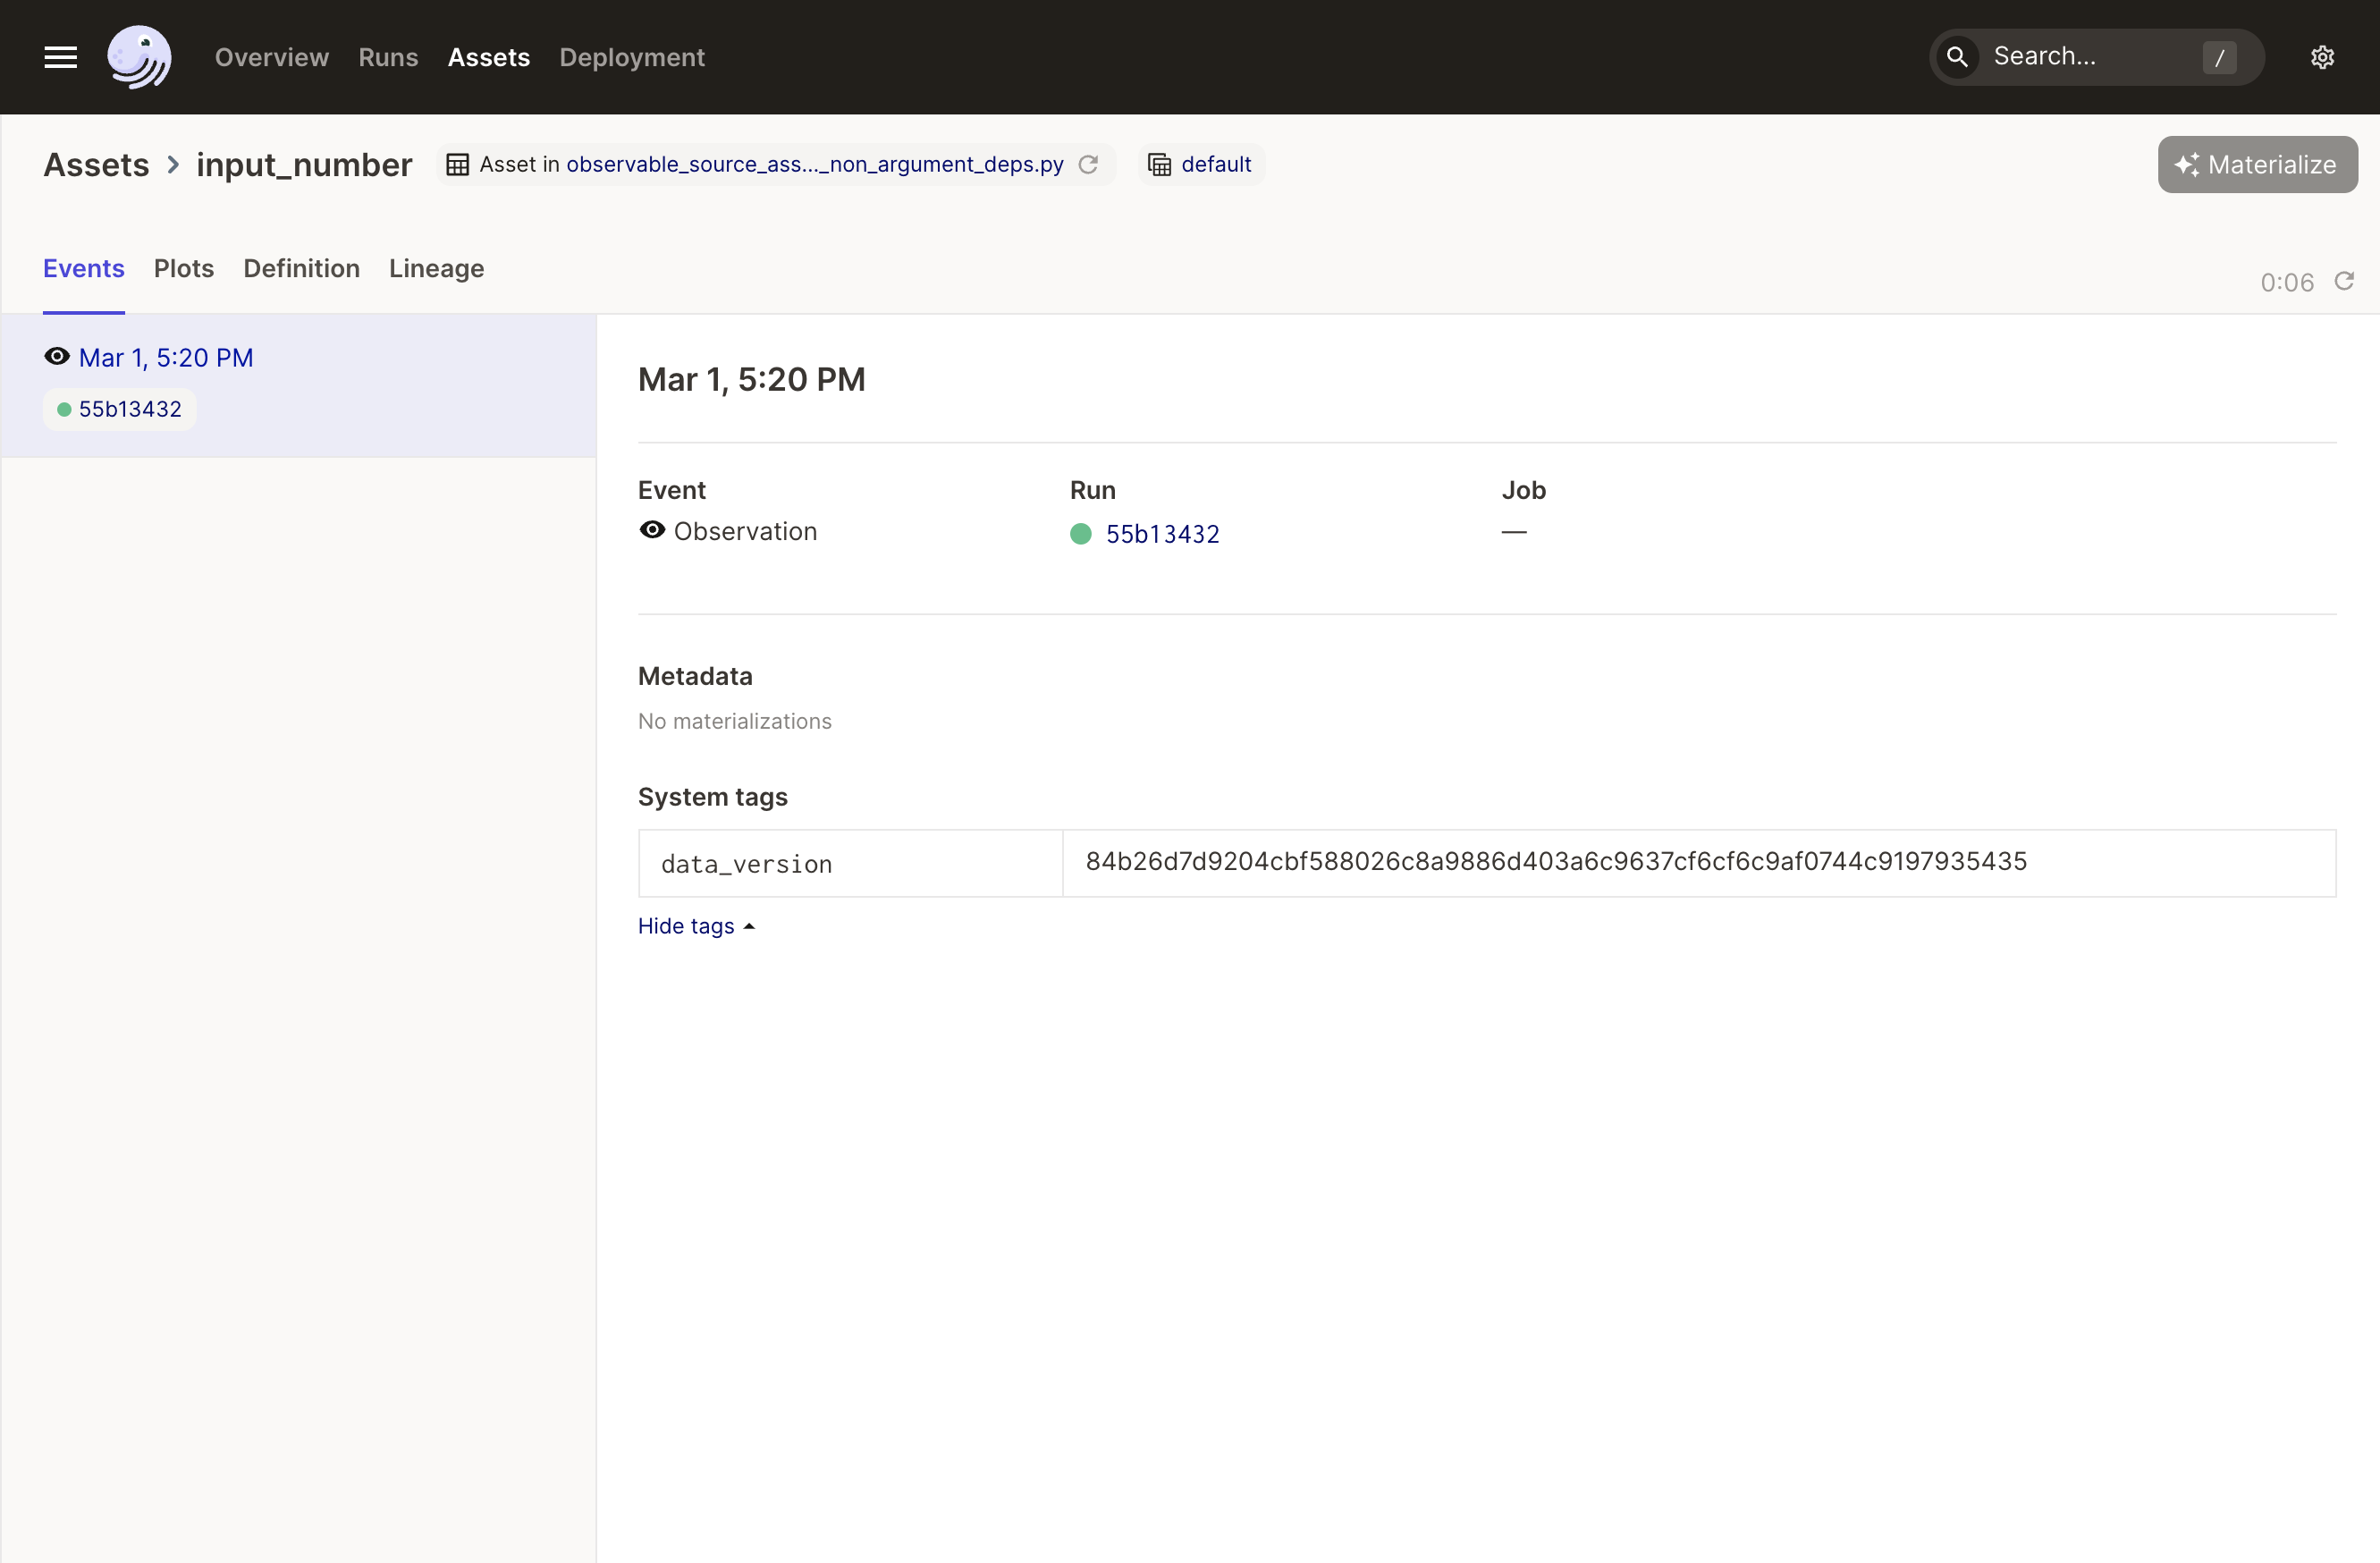Click the observation eye icon under Event
2380x1563 pixels.
pos(652,531)
